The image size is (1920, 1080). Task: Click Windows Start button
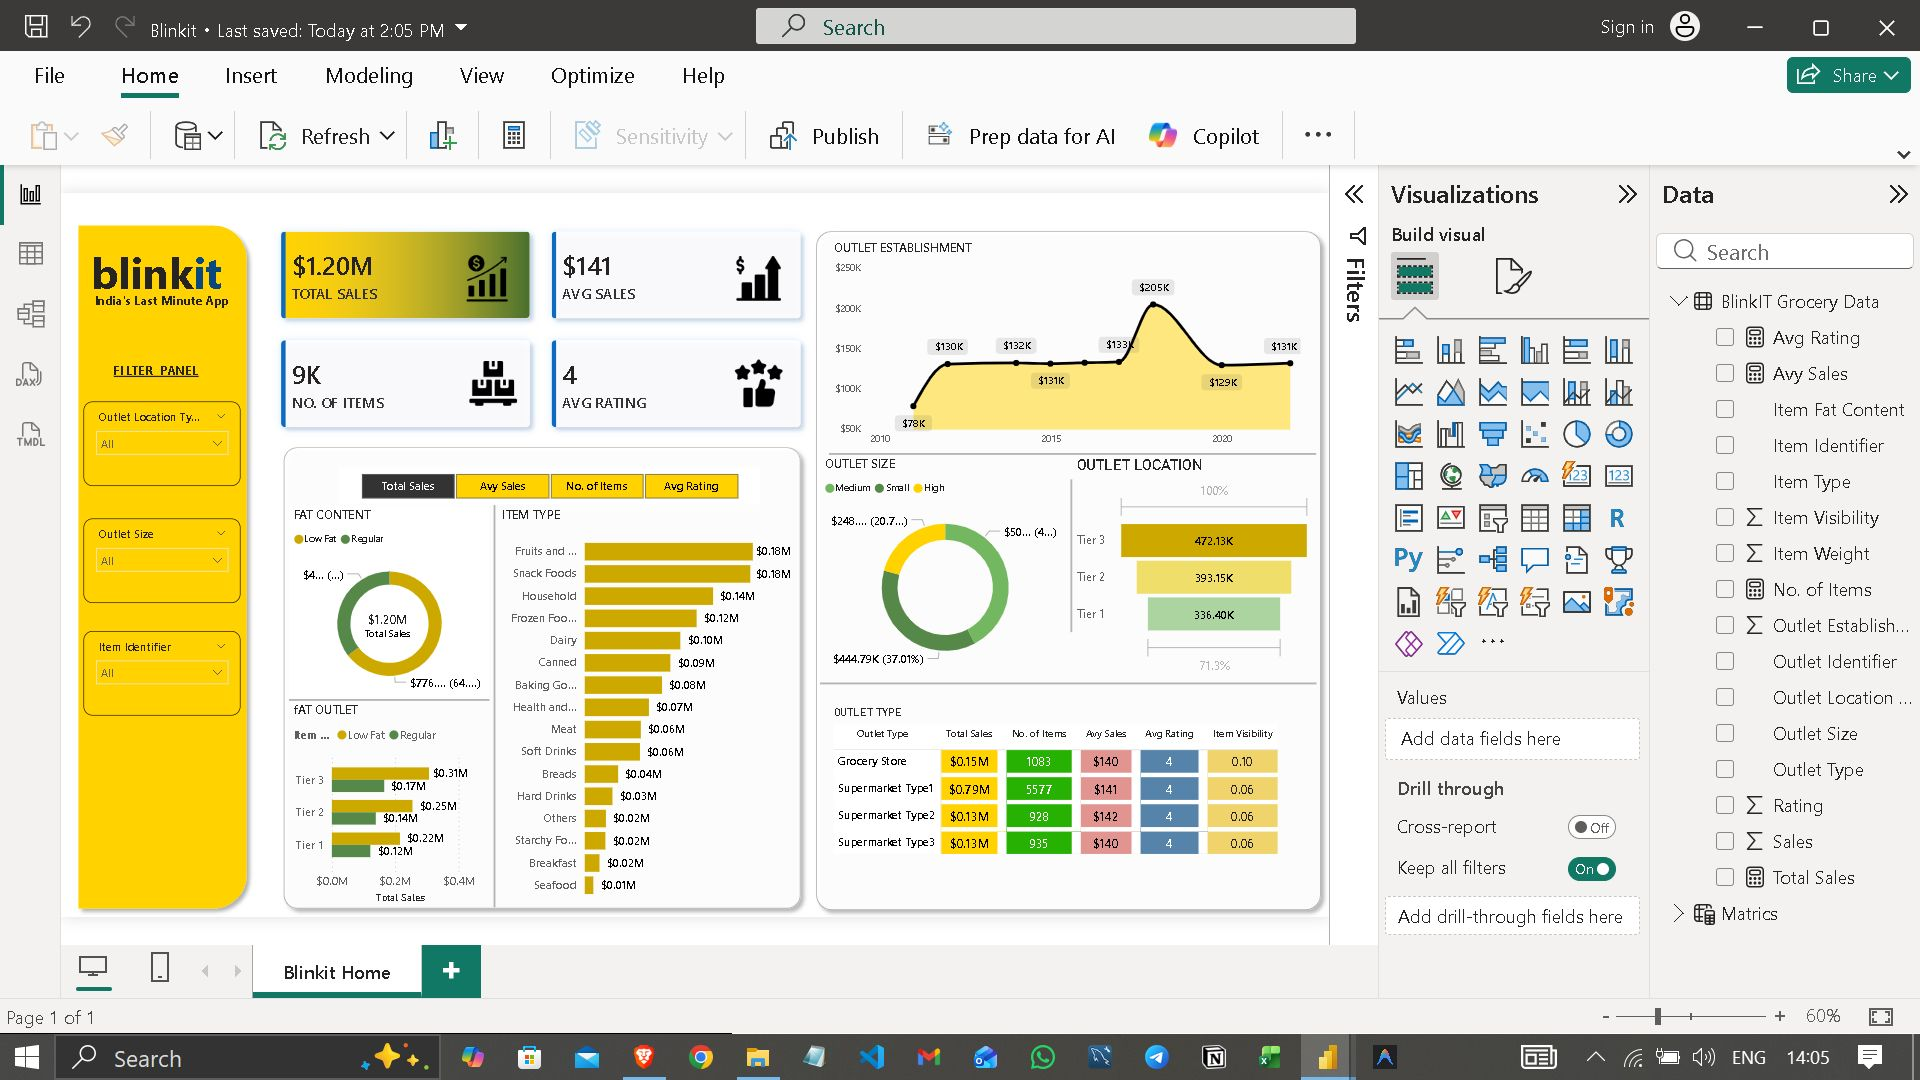(27, 1057)
